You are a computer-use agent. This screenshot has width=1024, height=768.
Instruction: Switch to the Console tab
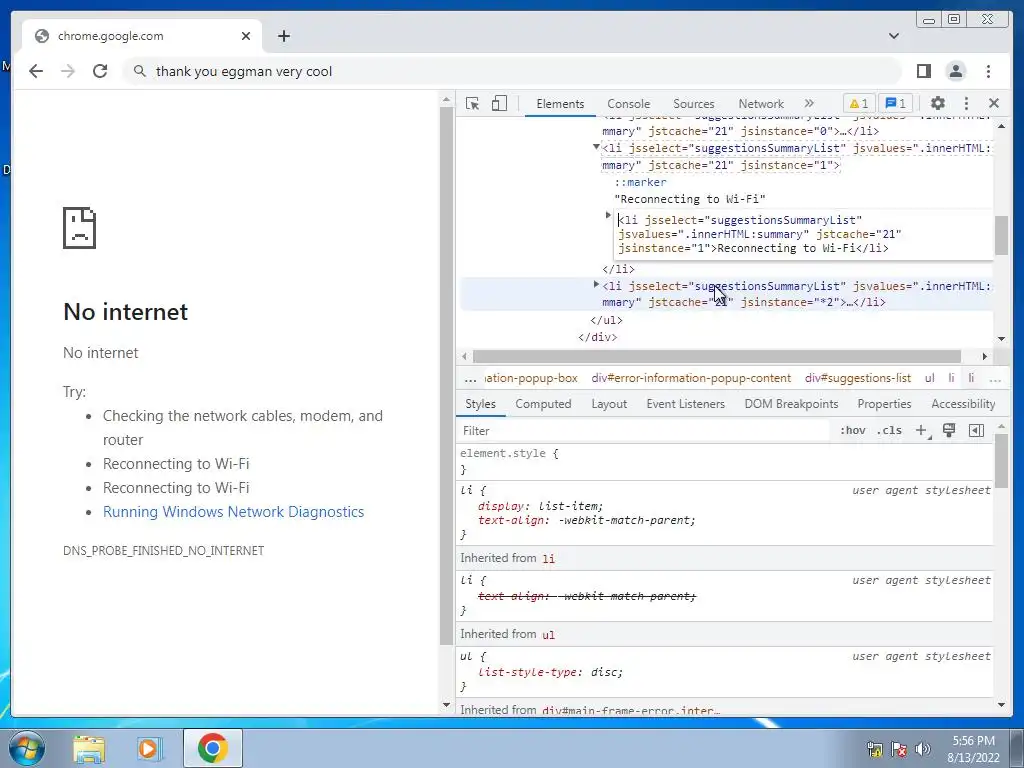(628, 104)
